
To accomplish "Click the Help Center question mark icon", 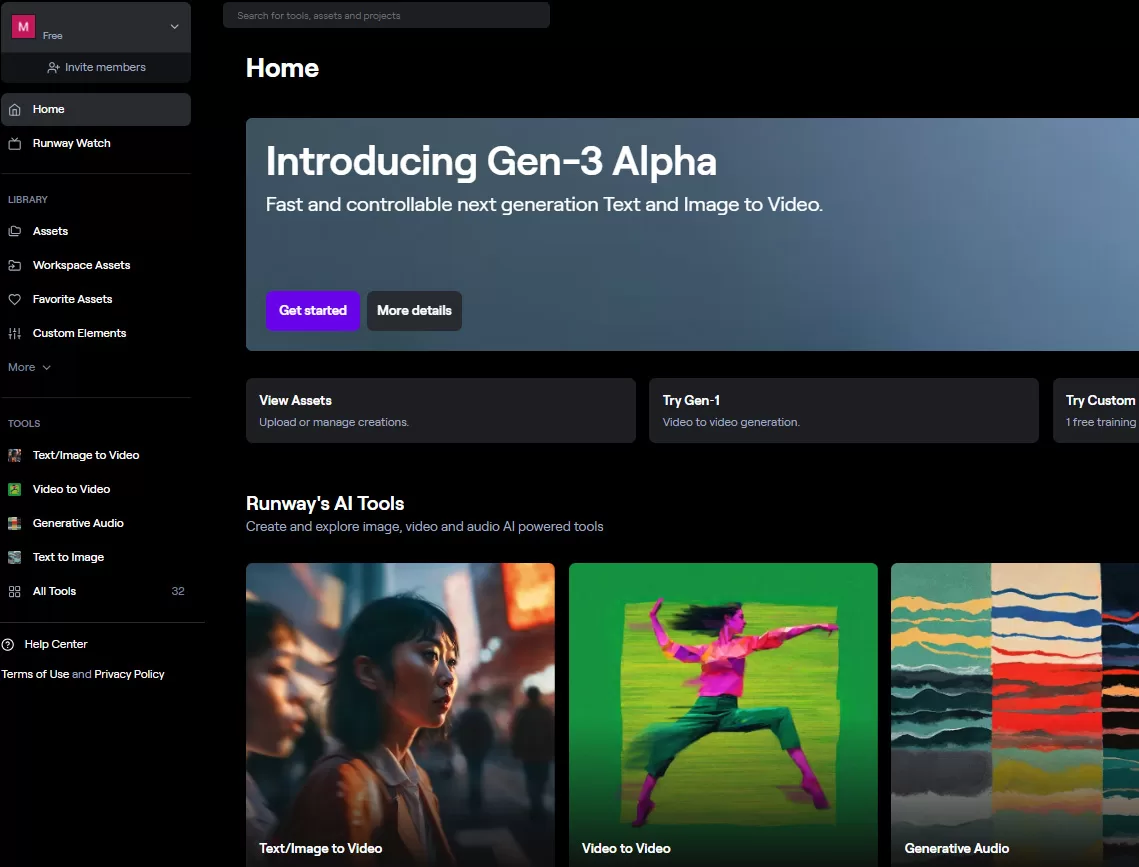I will tap(8, 644).
